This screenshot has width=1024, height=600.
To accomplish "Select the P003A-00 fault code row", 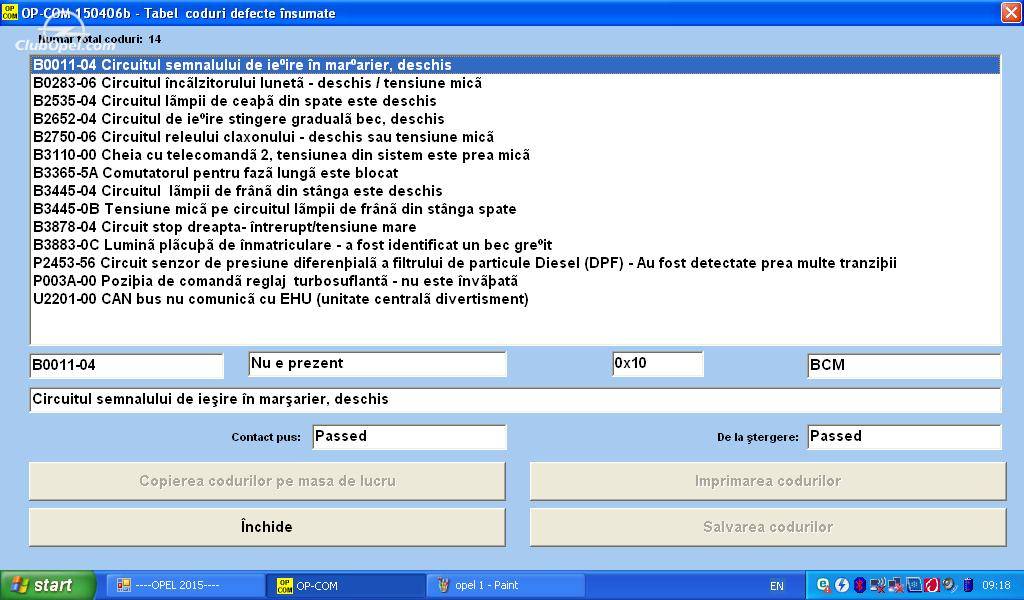I will (515, 281).
